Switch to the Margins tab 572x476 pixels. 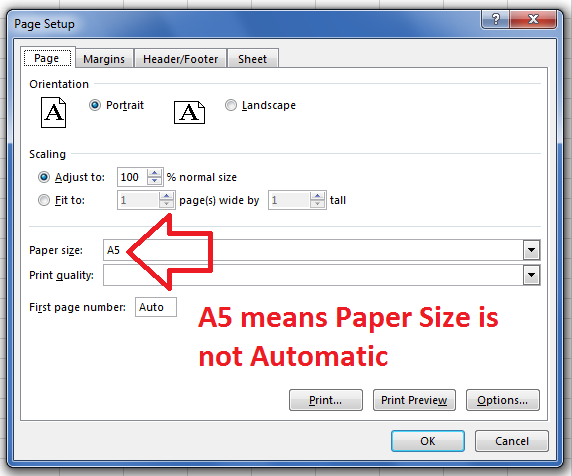(x=104, y=59)
